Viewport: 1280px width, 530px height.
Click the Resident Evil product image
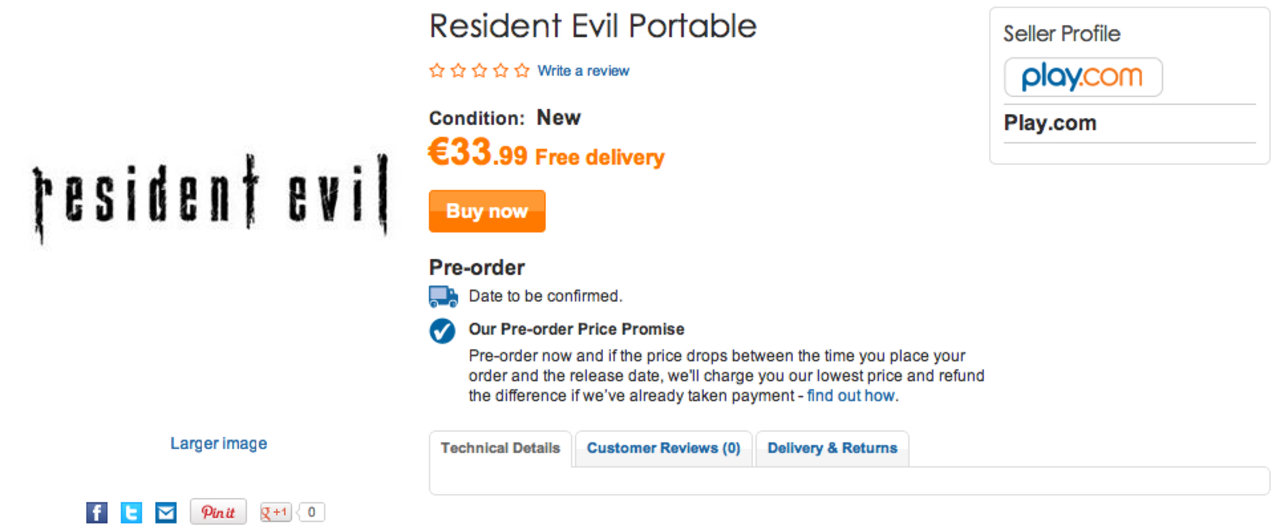tap(210, 198)
